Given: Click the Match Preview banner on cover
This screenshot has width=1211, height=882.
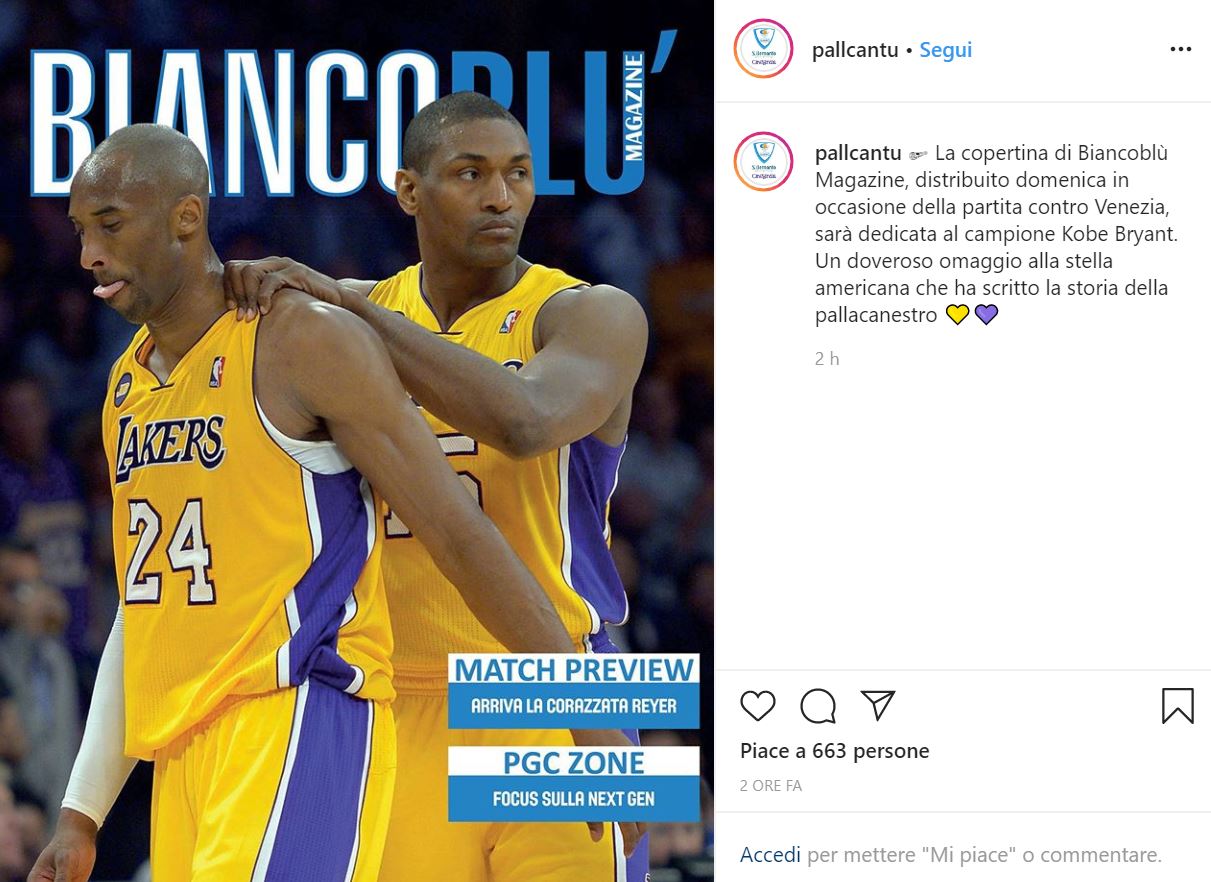Looking at the screenshot, I should tap(573, 691).
